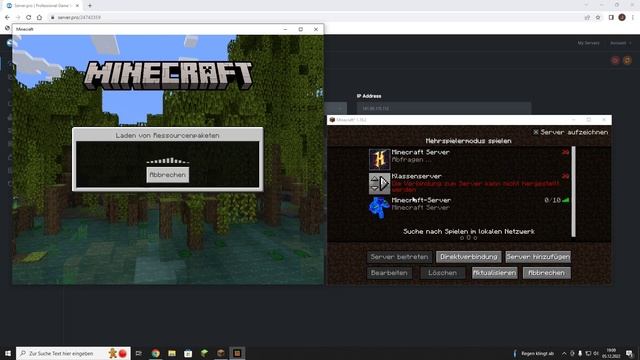Click the Server betreten button
Screen dimensions: 640x360
tap(399, 257)
